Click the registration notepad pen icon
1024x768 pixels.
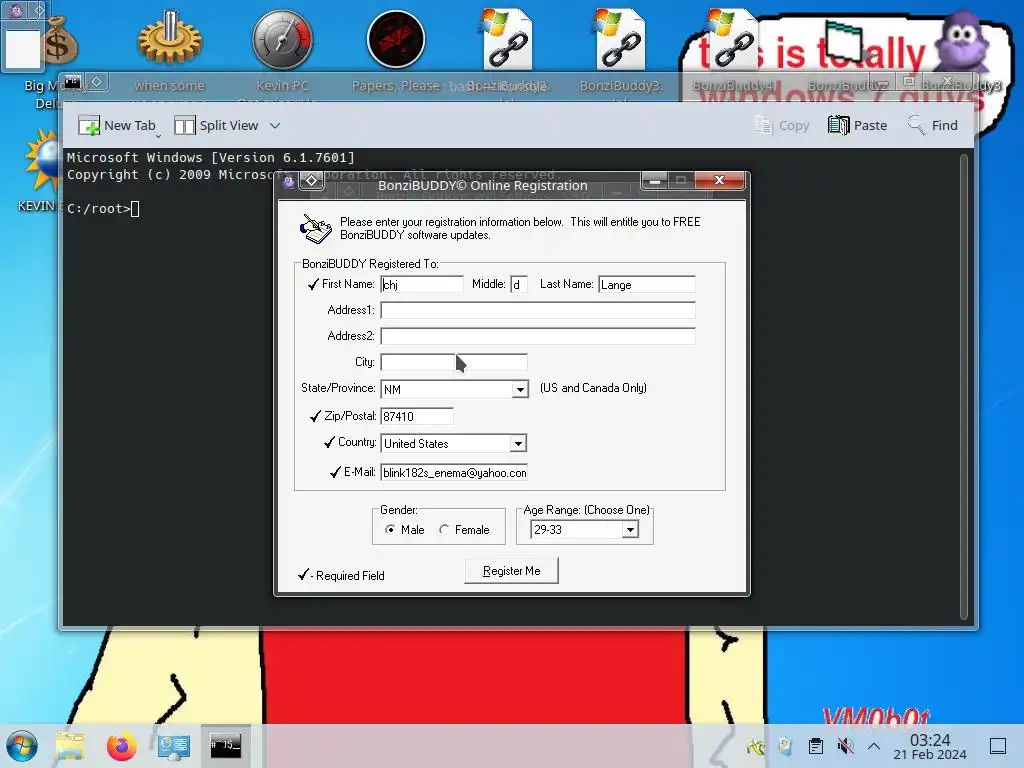(315, 229)
